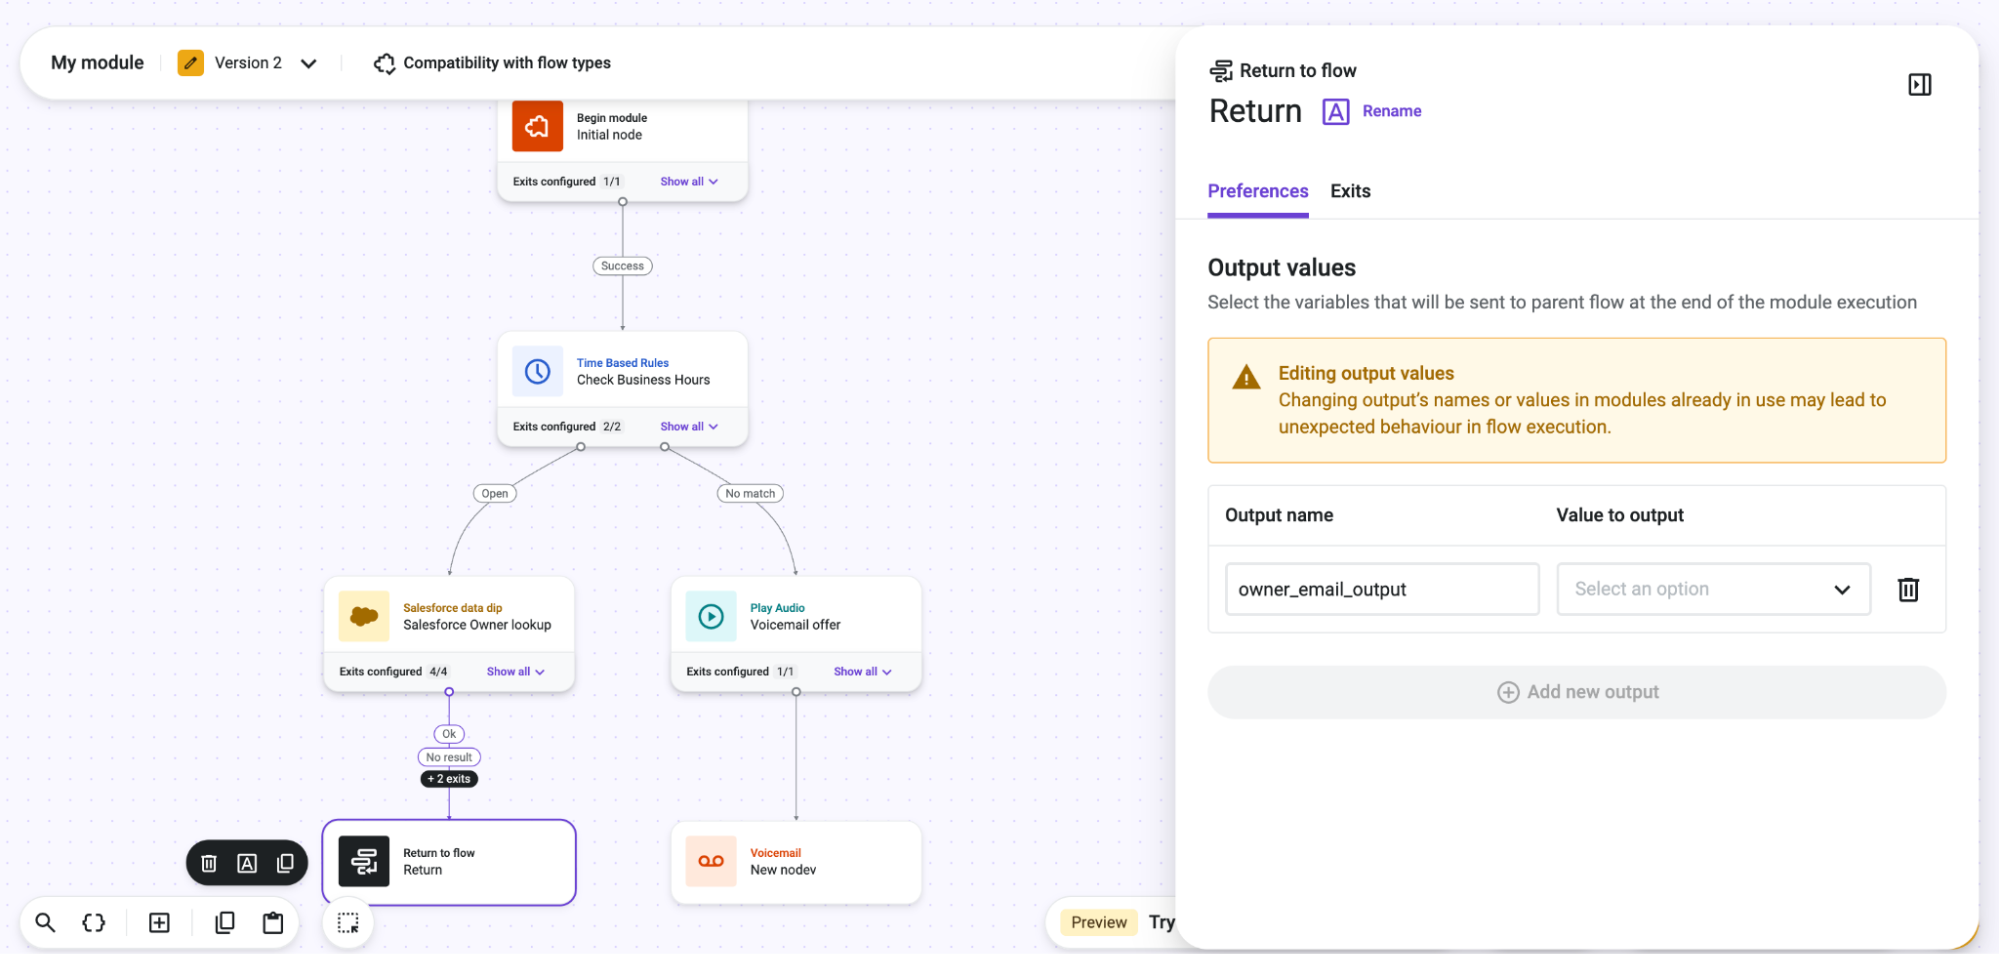Open canvas search with magnifier icon
Screen dimensions: 1999x954
click(45, 922)
